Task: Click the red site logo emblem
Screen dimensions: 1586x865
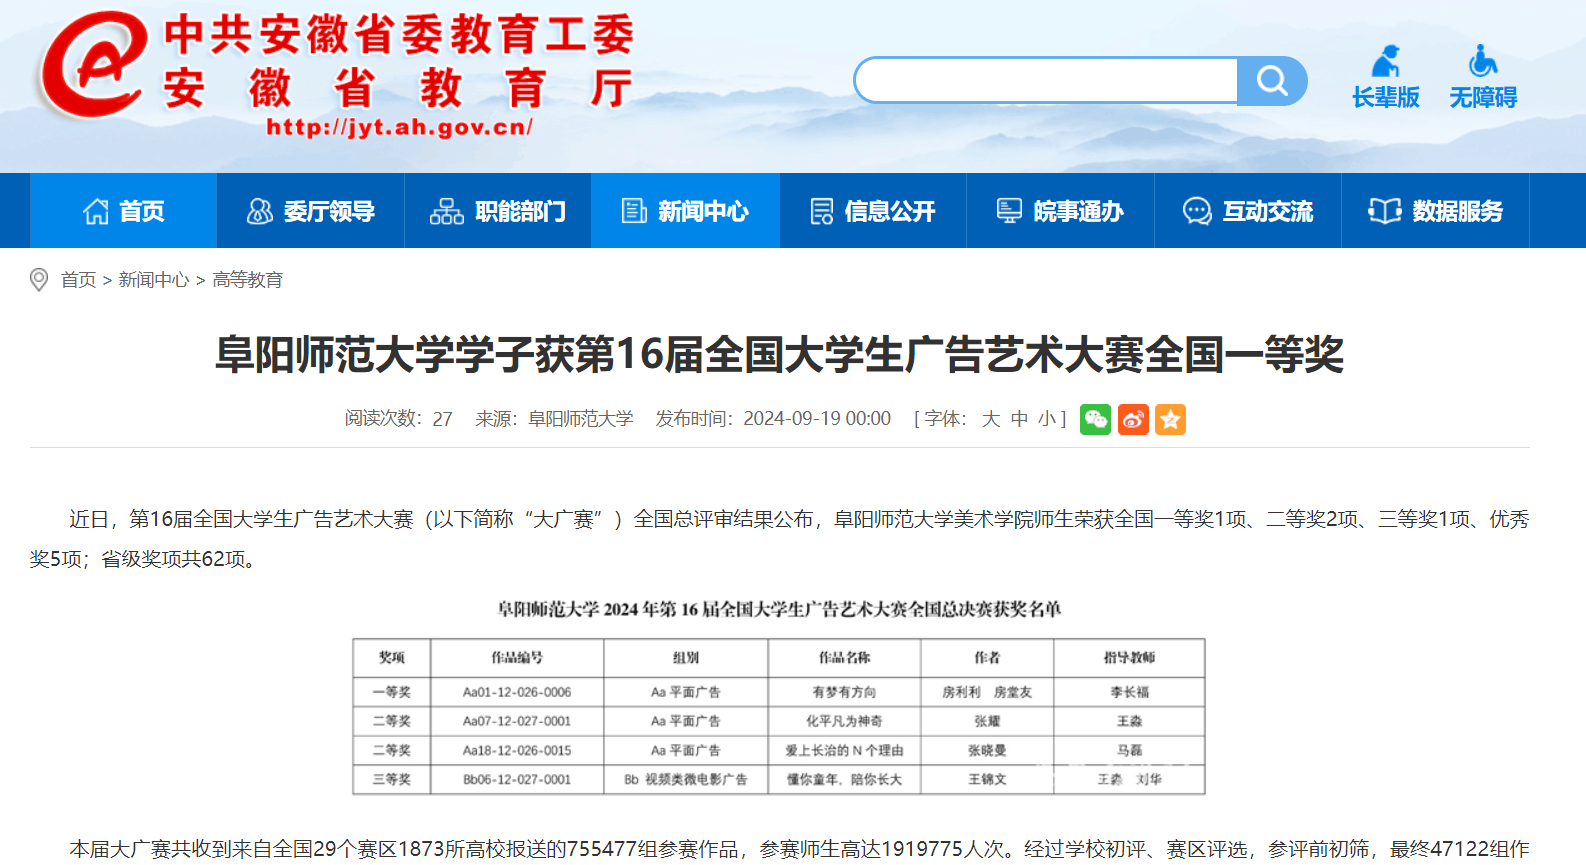Action: (x=92, y=66)
